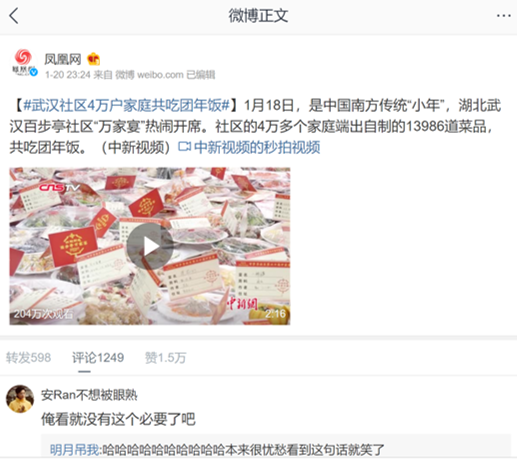The height and width of the screenshot is (460, 517).
Task: Switch to the 评论1249 tab
Action: pos(98,358)
